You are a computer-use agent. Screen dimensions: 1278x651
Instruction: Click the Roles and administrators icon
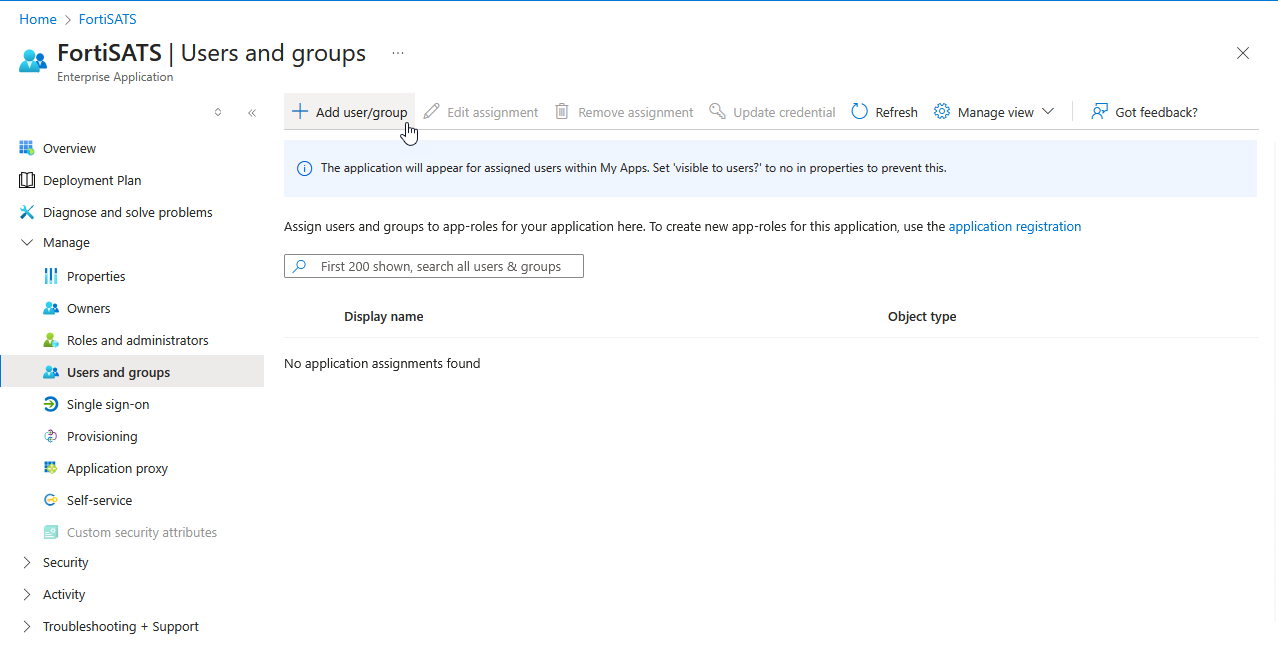coord(51,340)
